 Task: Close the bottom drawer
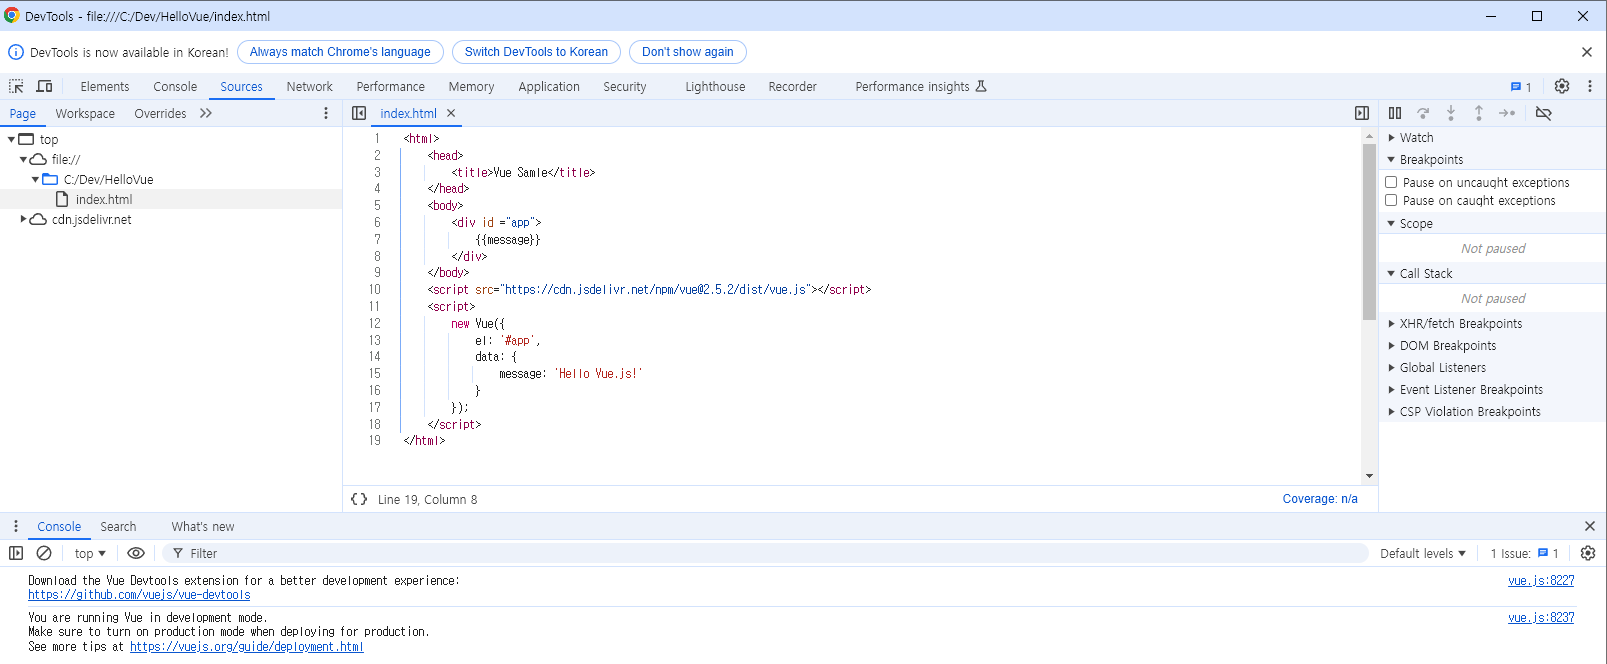pyautogui.click(x=1590, y=526)
